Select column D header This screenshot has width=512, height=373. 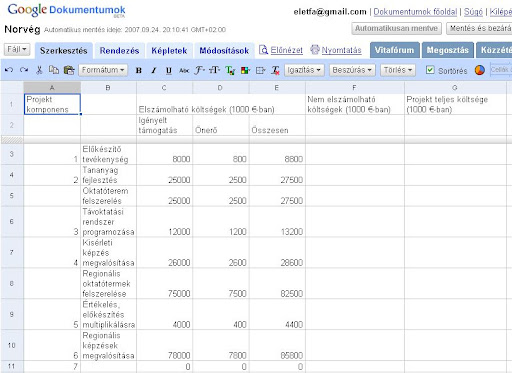tap(220, 88)
